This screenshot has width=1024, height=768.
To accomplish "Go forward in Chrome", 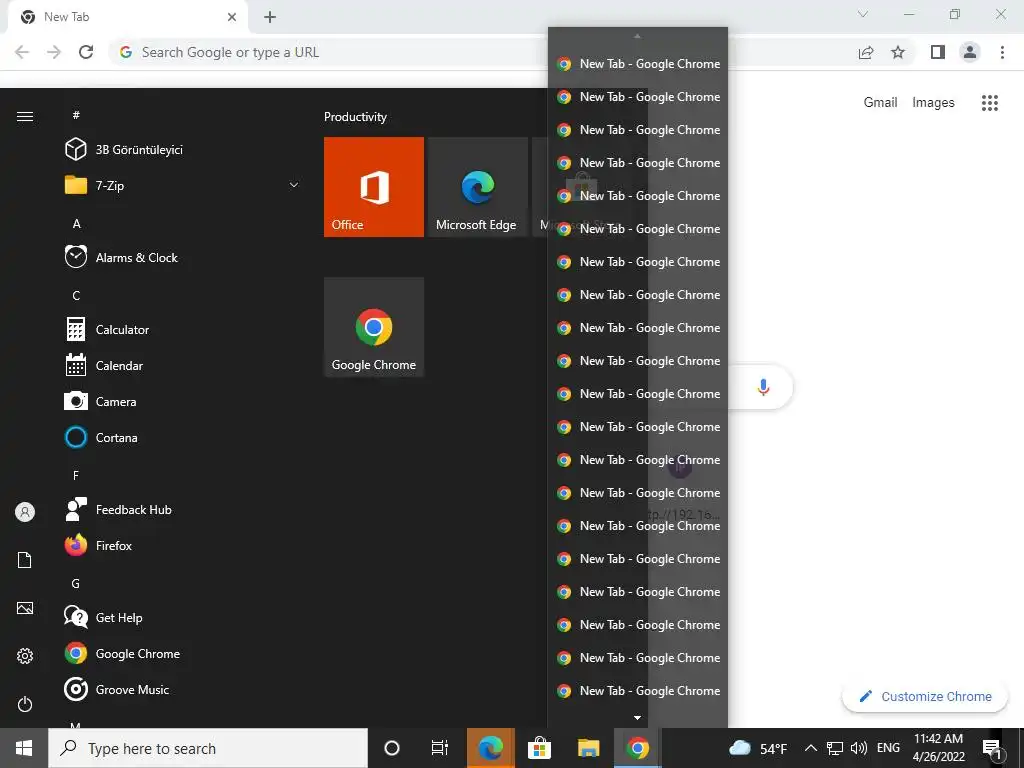I will (54, 52).
